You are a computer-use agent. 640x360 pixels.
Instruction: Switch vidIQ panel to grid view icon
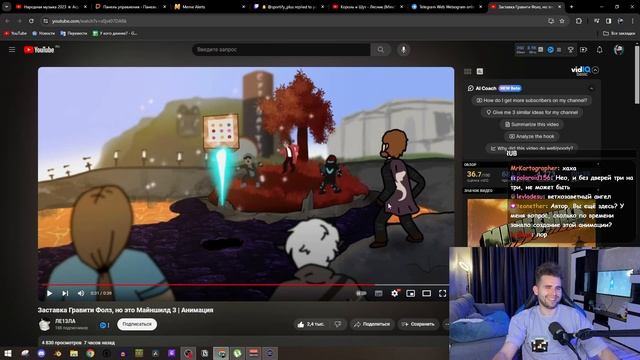click(468, 71)
